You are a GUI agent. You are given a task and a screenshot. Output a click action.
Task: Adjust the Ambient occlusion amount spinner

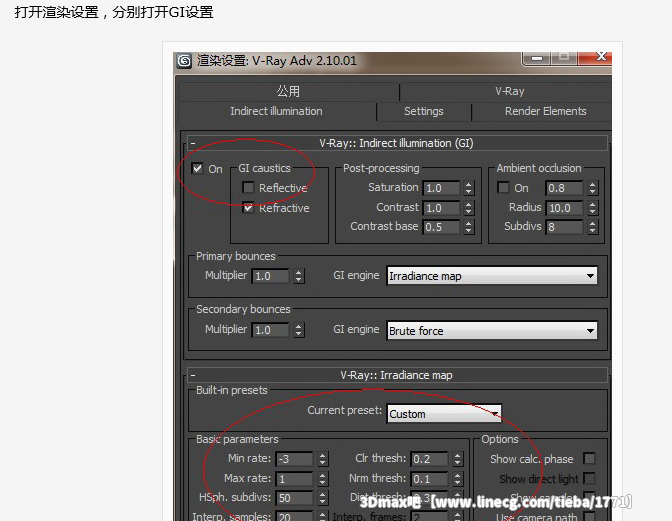coord(592,188)
